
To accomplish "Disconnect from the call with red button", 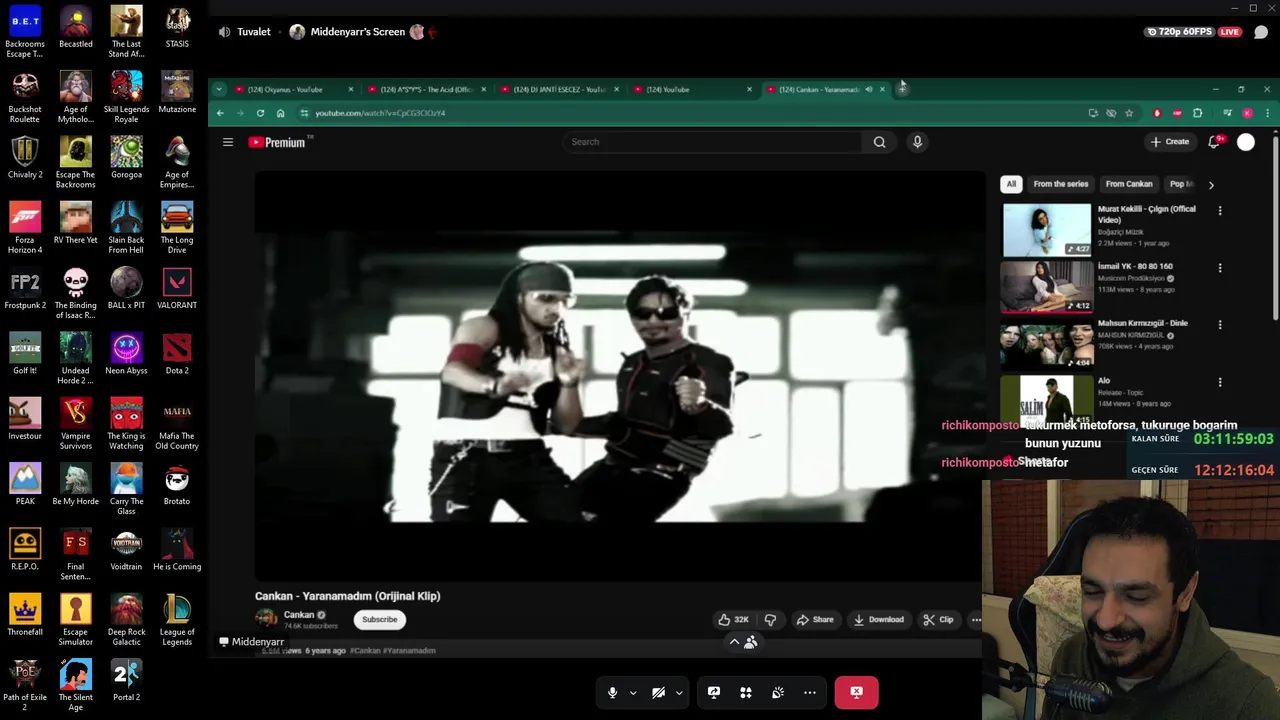I will (x=856, y=692).
